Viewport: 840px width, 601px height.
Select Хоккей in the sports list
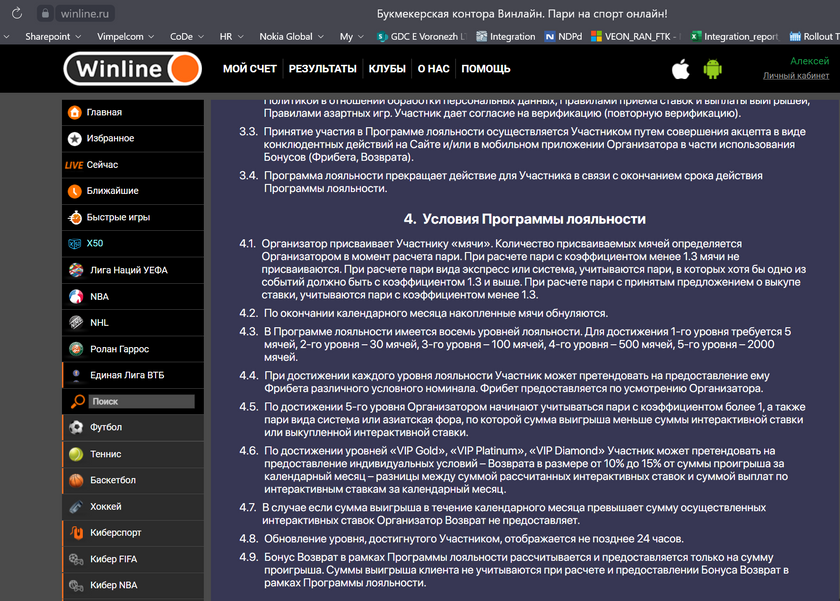pyautogui.click(x=133, y=506)
